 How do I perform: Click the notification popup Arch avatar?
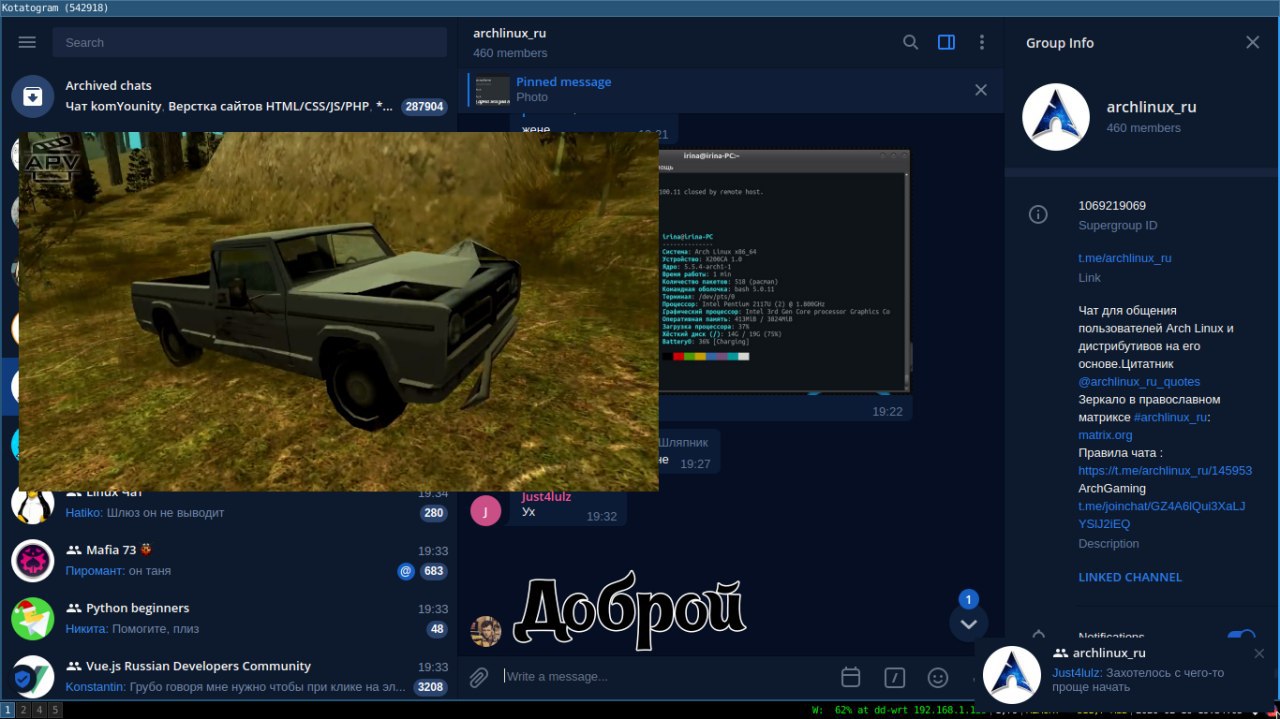pos(1012,675)
